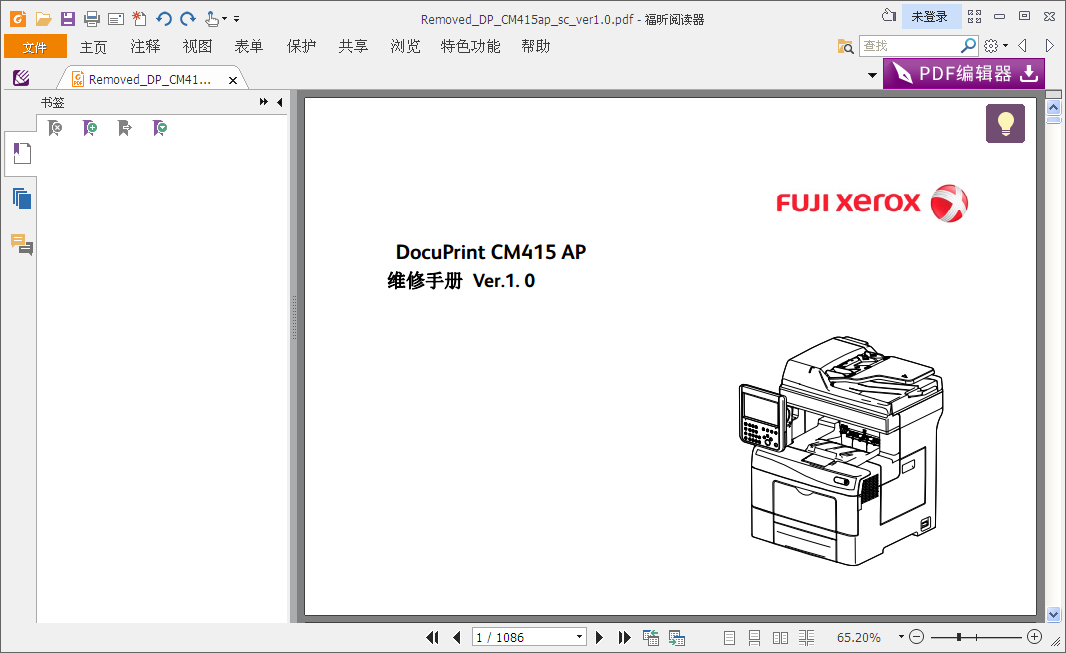This screenshot has width=1066, height=653.
Task: Open the 保护 protect tab
Action: point(301,47)
